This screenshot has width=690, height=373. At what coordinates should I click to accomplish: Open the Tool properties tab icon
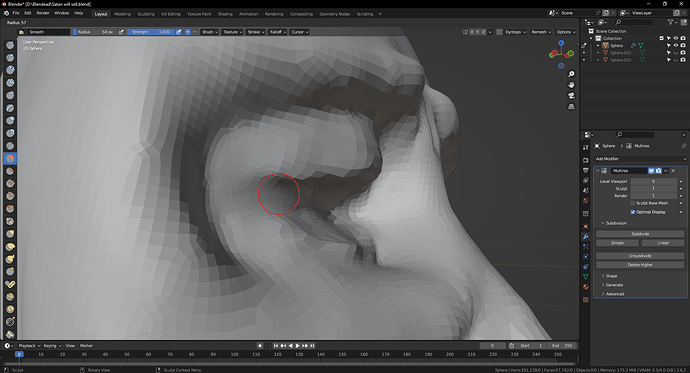[x=586, y=148]
